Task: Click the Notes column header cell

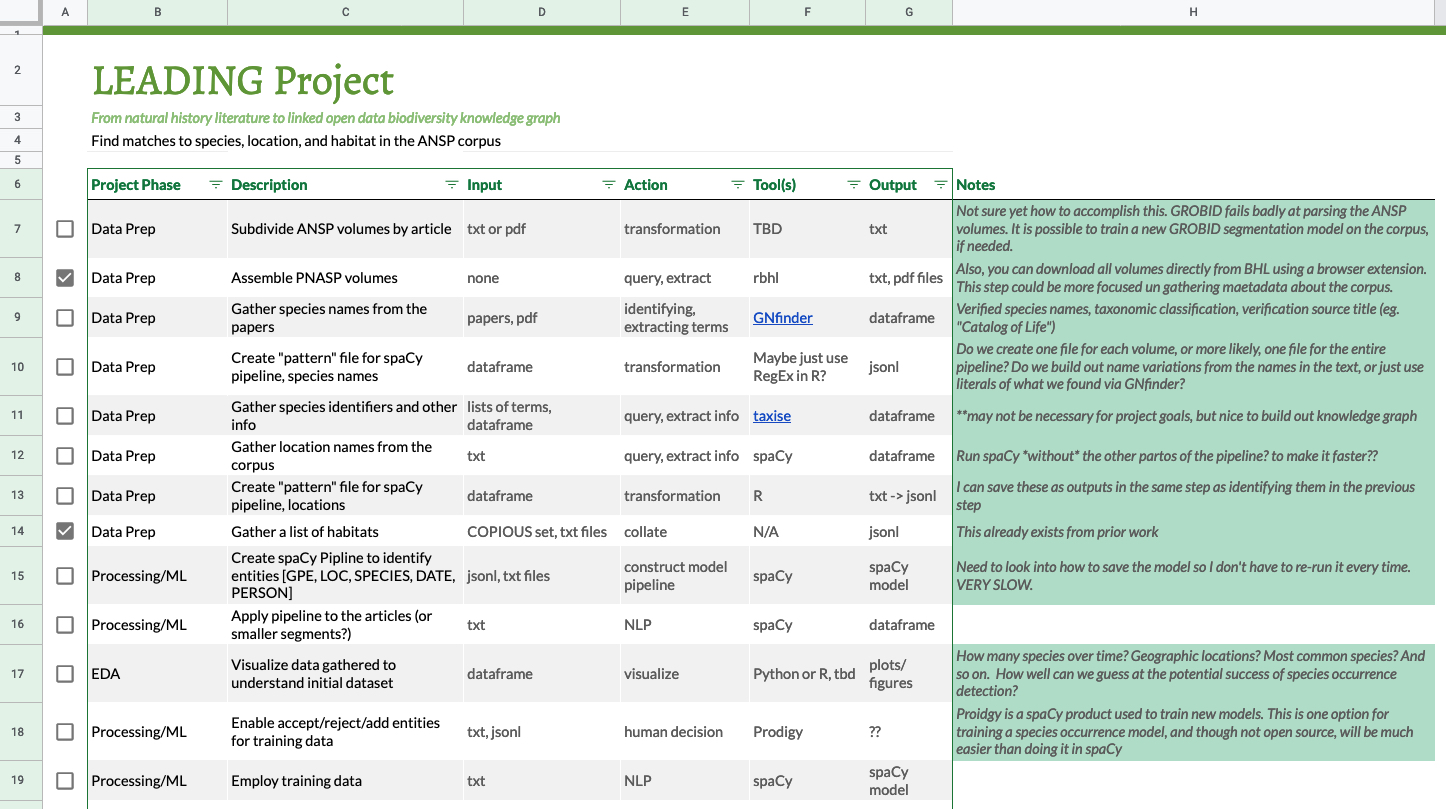Action: point(1194,185)
